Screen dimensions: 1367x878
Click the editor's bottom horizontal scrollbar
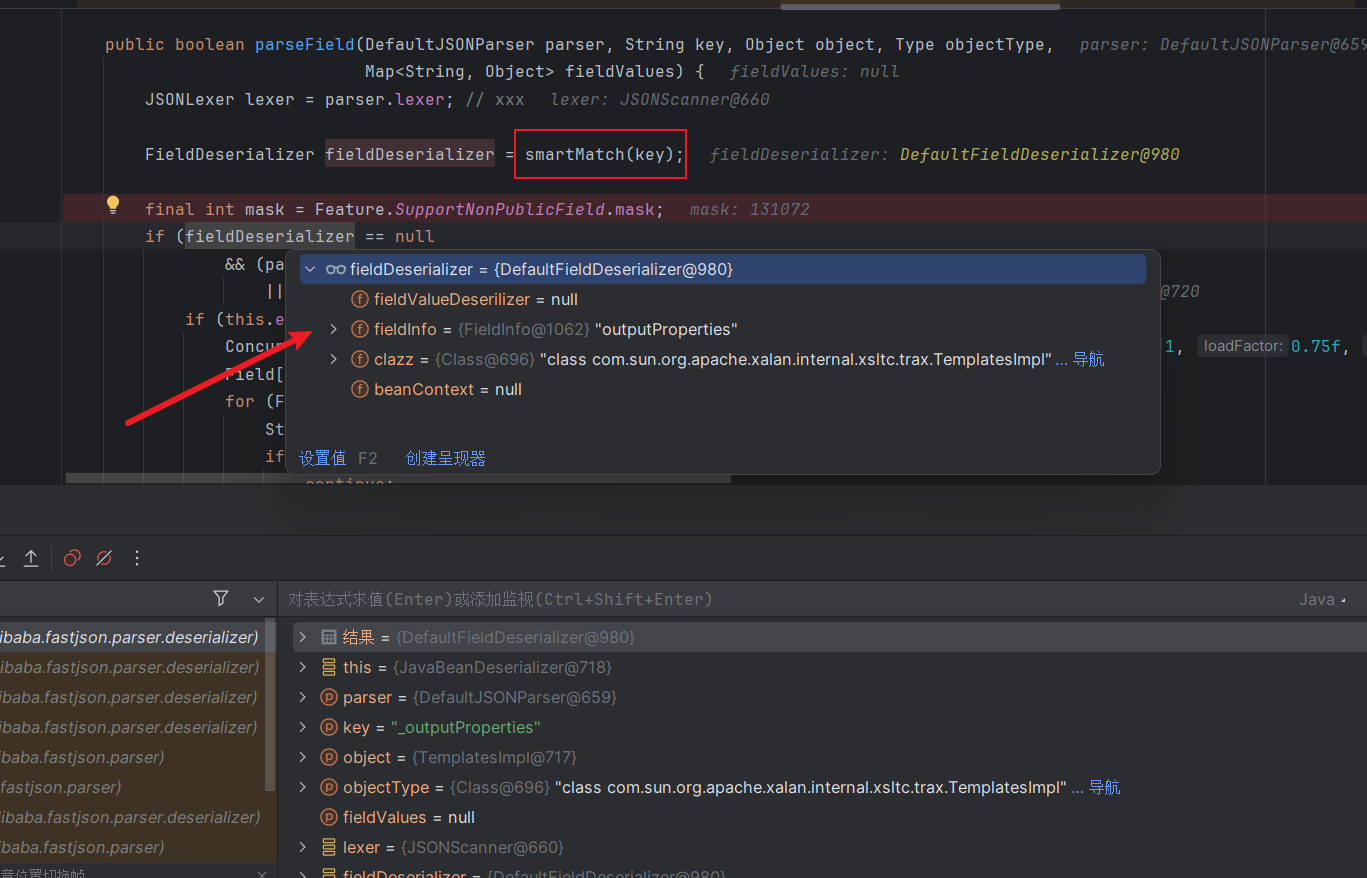398,479
